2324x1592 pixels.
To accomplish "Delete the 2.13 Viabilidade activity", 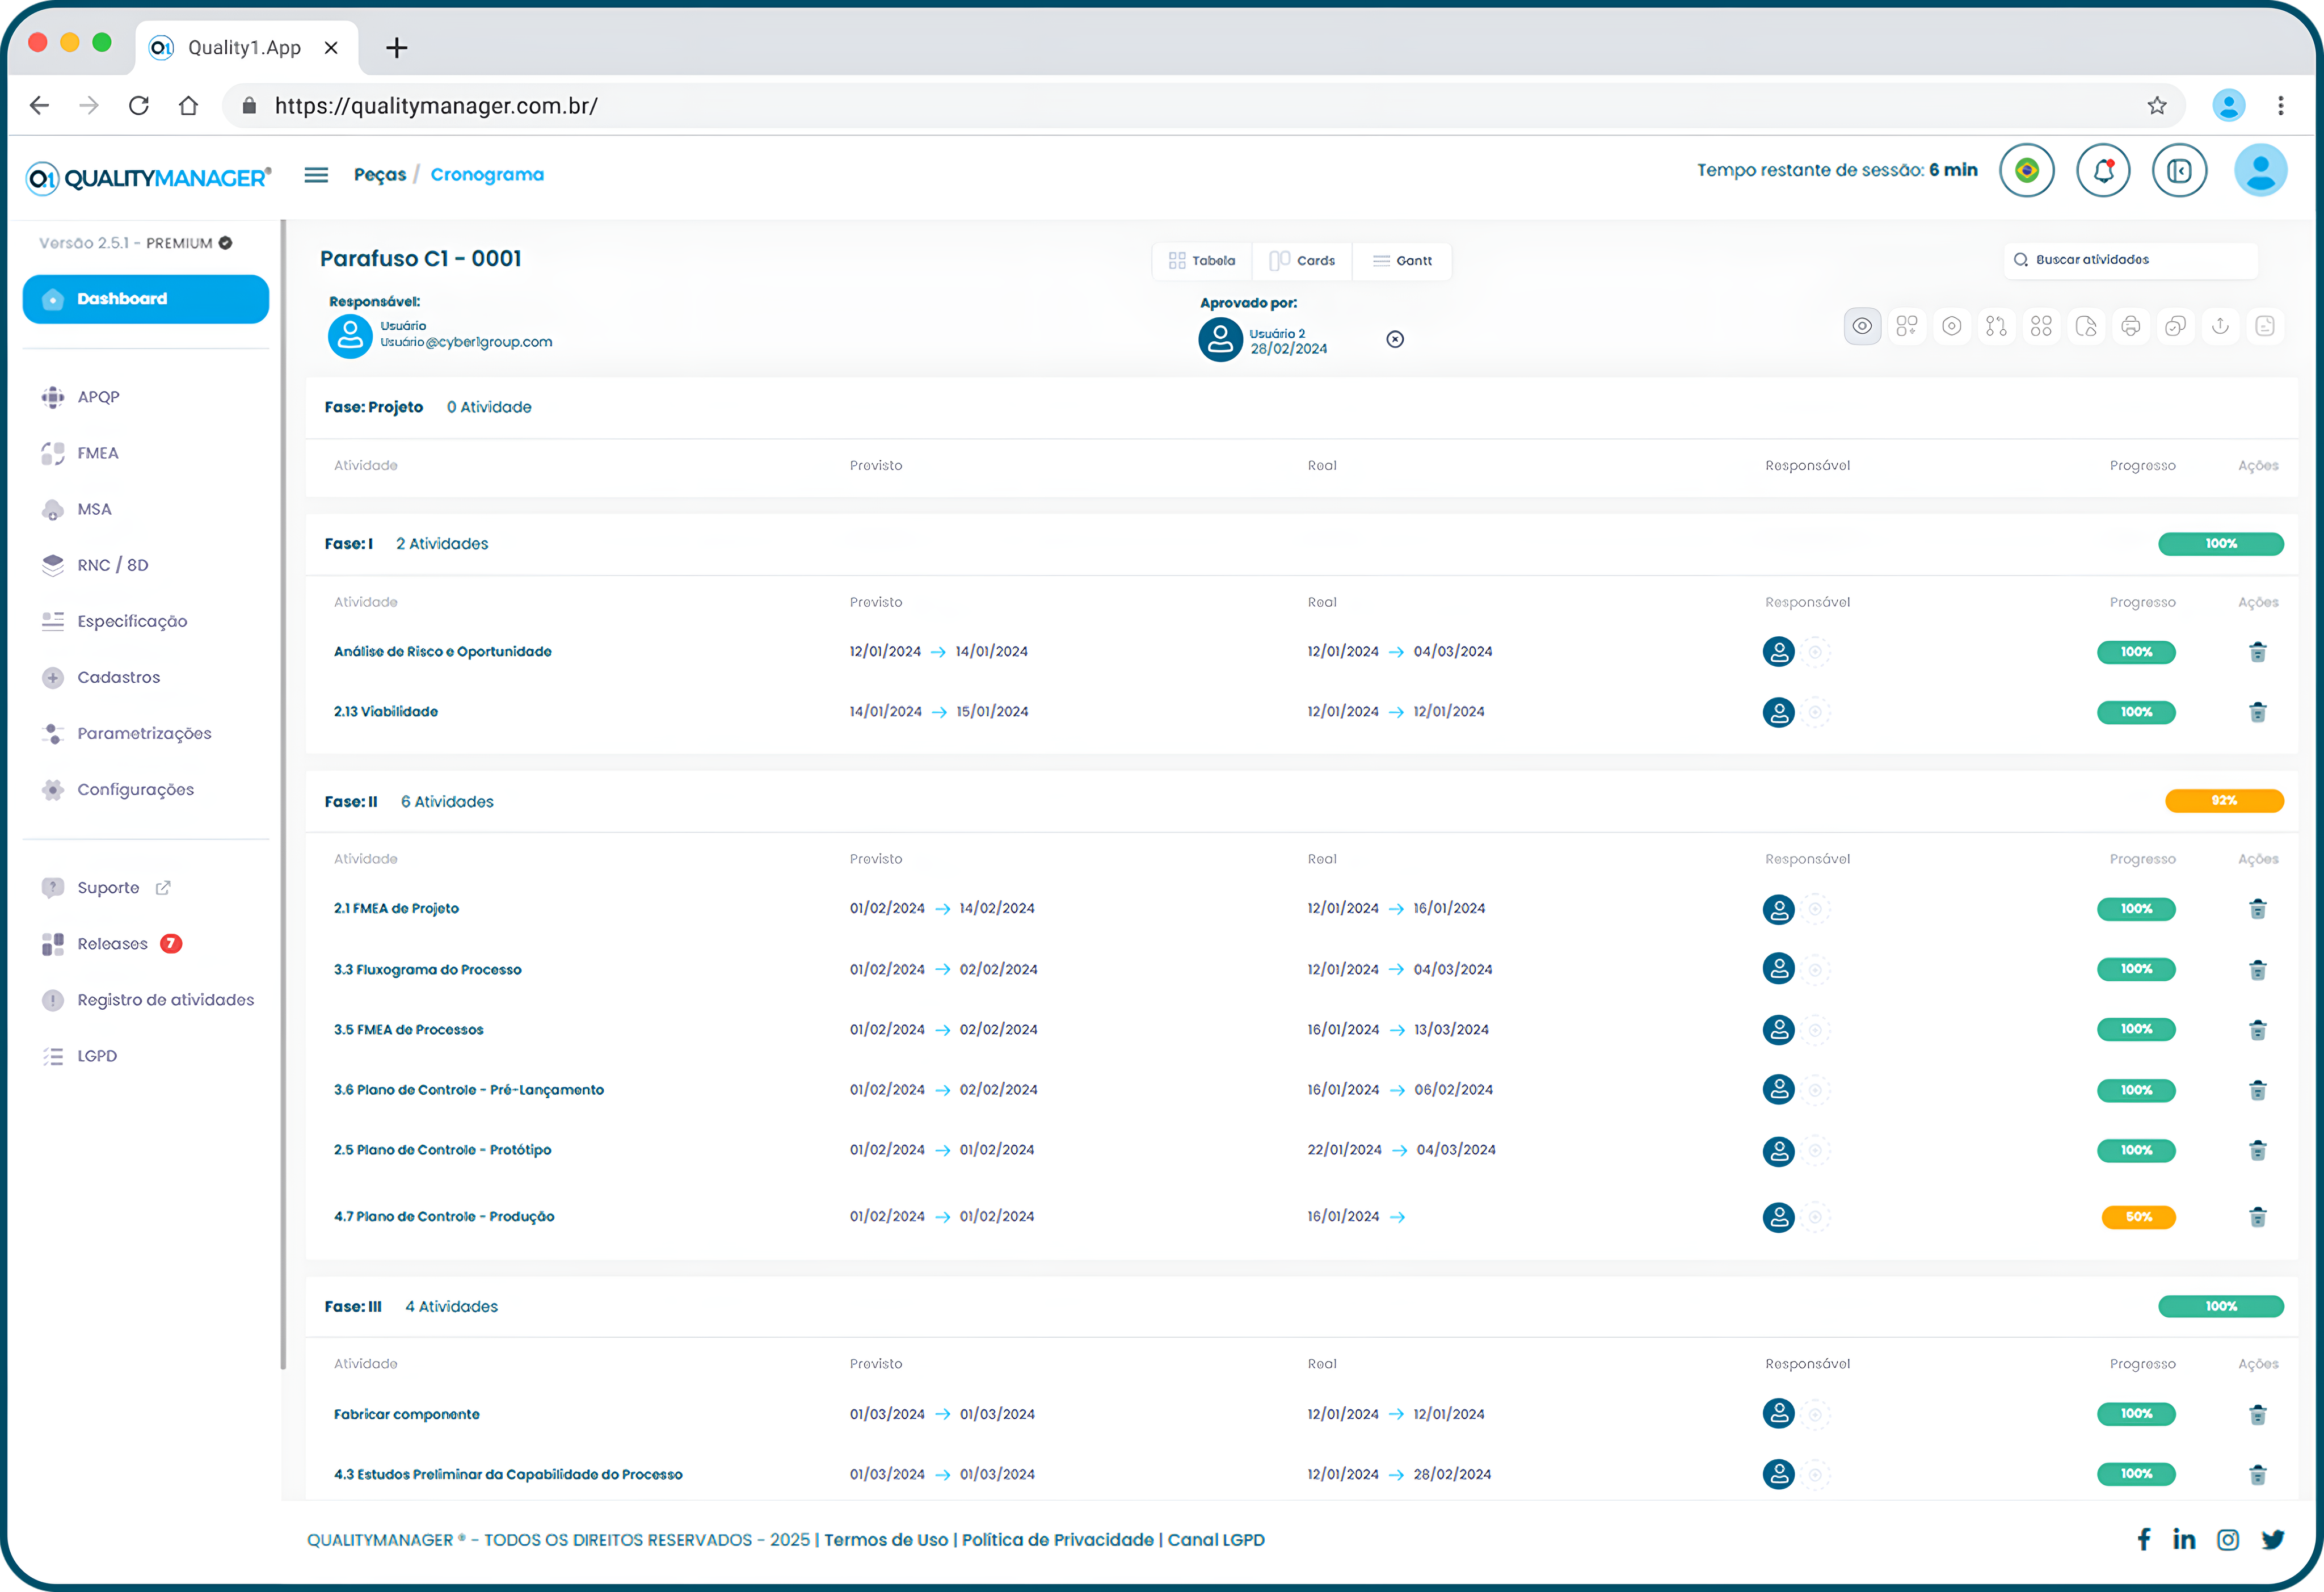I will click(x=2257, y=713).
